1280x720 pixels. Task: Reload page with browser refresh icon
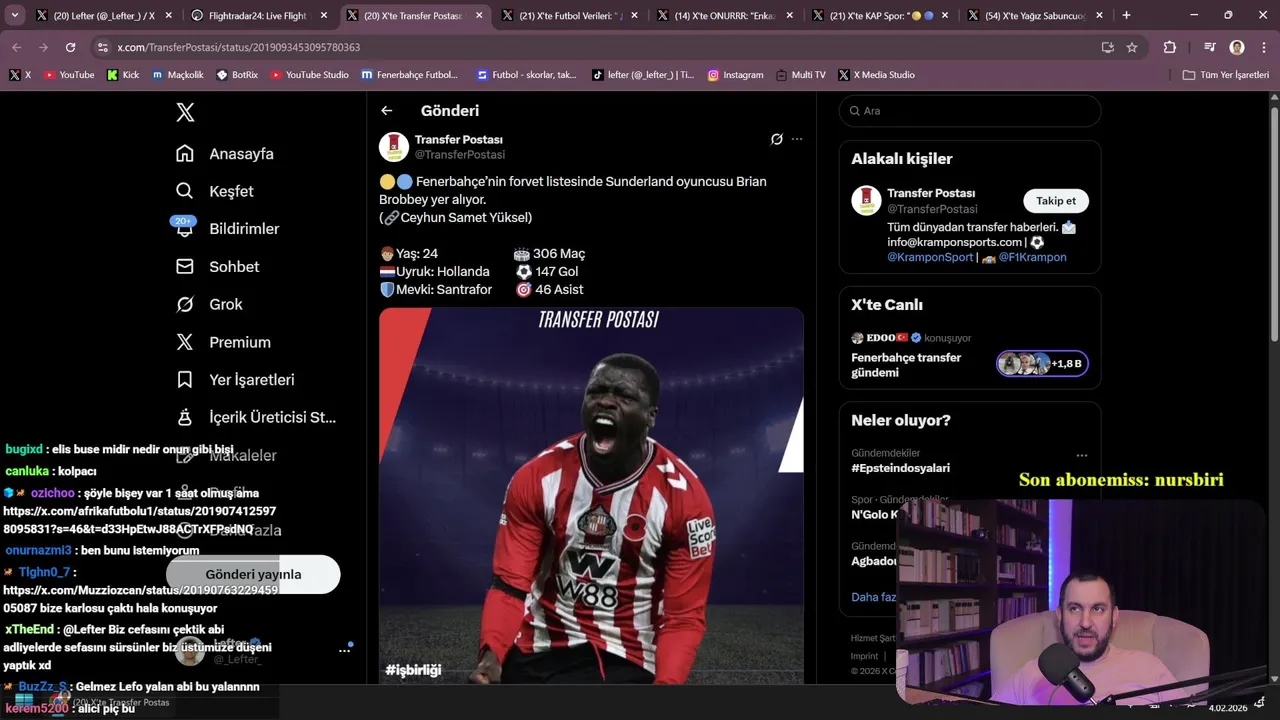[70, 47]
